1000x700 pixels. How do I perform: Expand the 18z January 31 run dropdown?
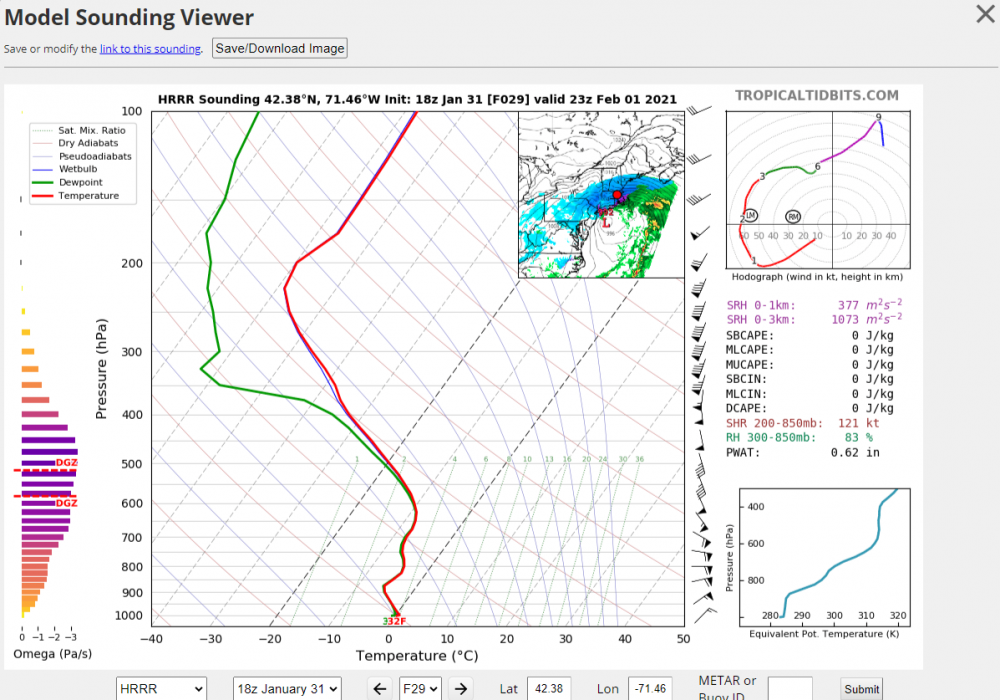(287, 688)
